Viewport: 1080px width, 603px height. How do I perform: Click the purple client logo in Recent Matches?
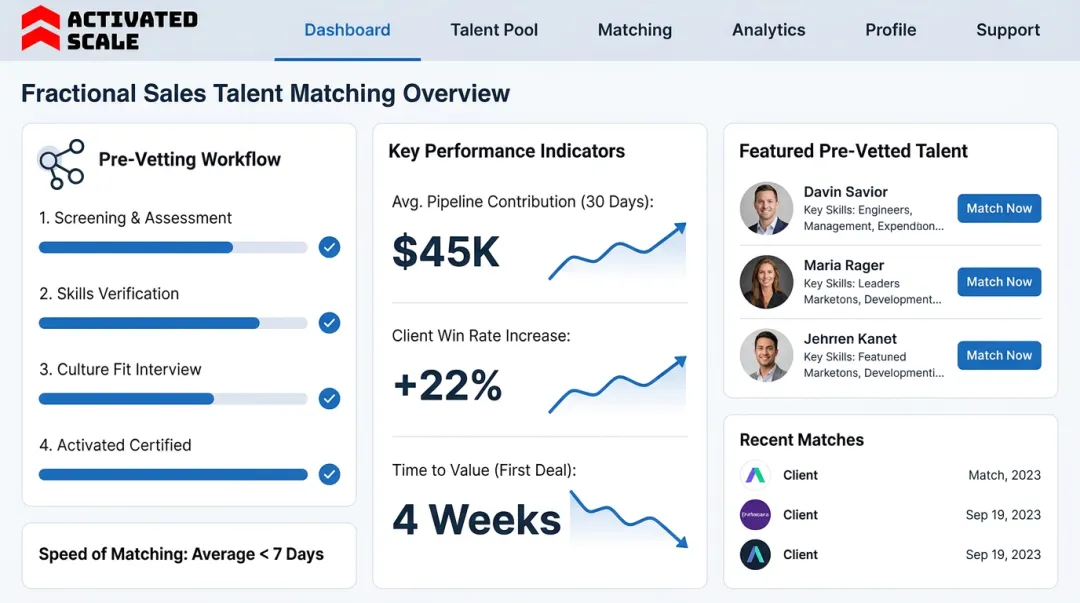tap(755, 515)
